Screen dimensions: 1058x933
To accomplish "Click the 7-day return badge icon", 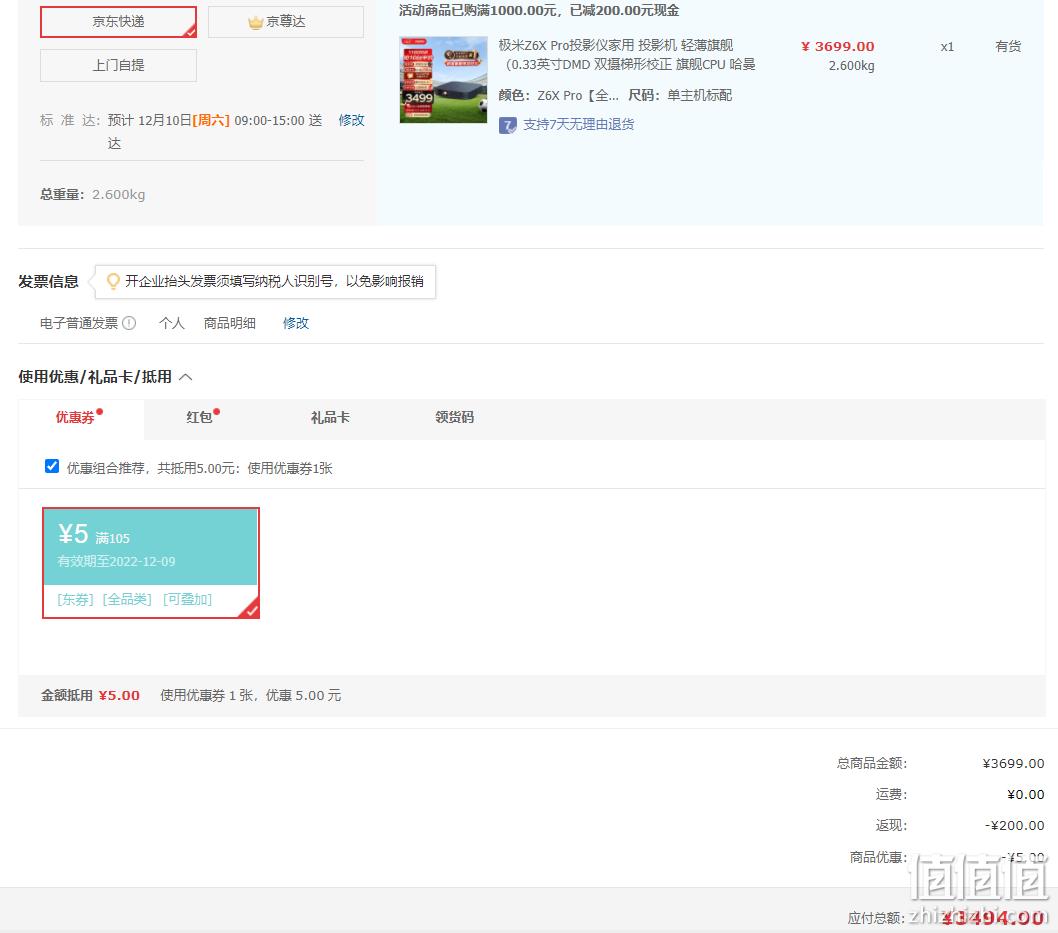I will click(507, 125).
